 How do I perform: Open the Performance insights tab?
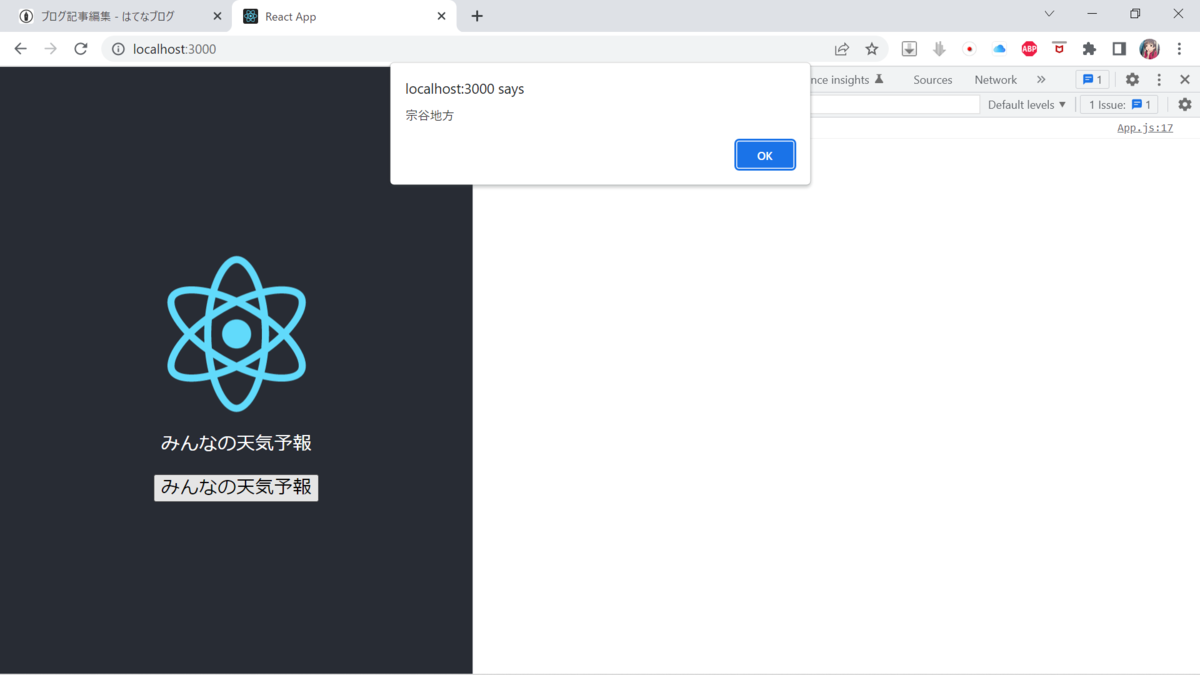pyautogui.click(x=847, y=80)
